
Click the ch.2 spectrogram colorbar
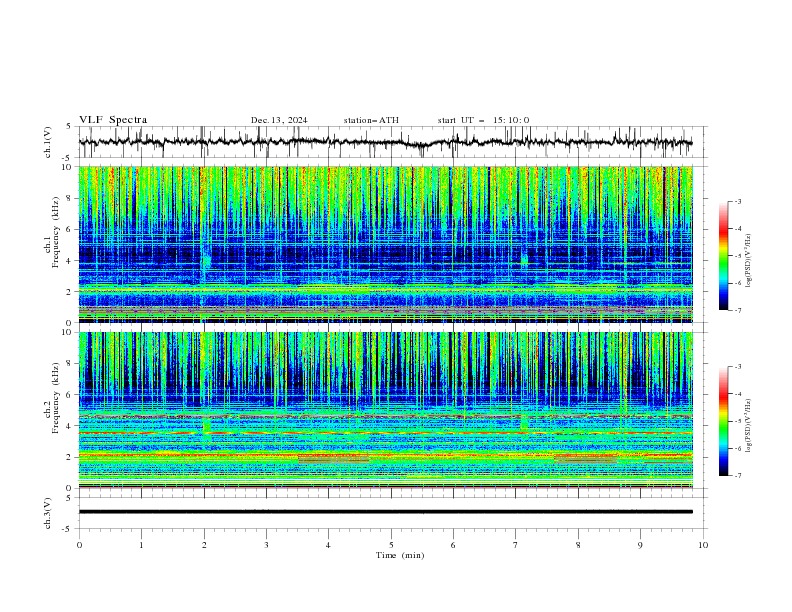click(x=723, y=421)
